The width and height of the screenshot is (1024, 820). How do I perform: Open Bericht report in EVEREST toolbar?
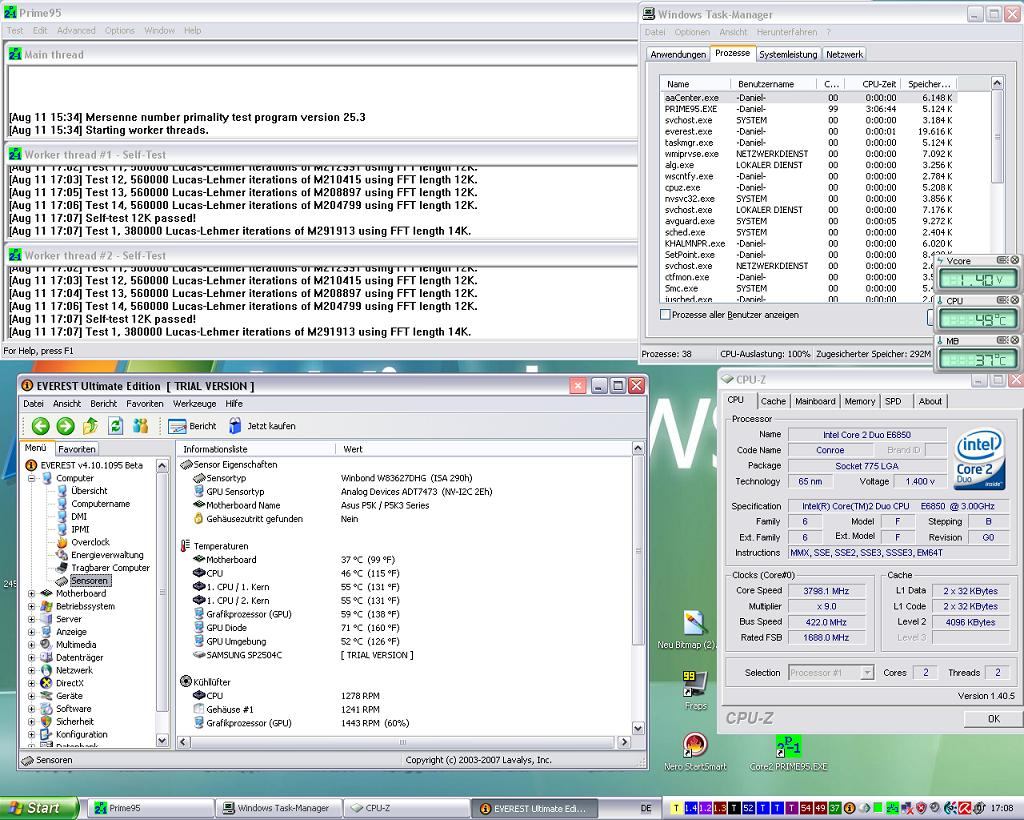tap(192, 426)
